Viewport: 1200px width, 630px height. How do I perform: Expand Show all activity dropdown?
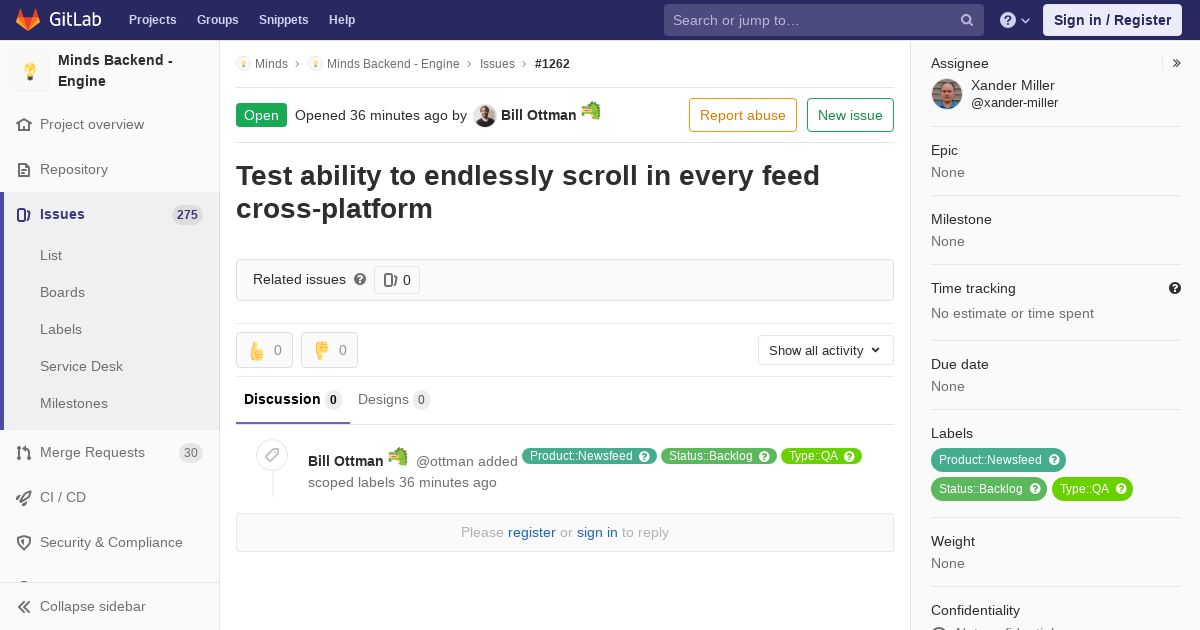point(826,350)
